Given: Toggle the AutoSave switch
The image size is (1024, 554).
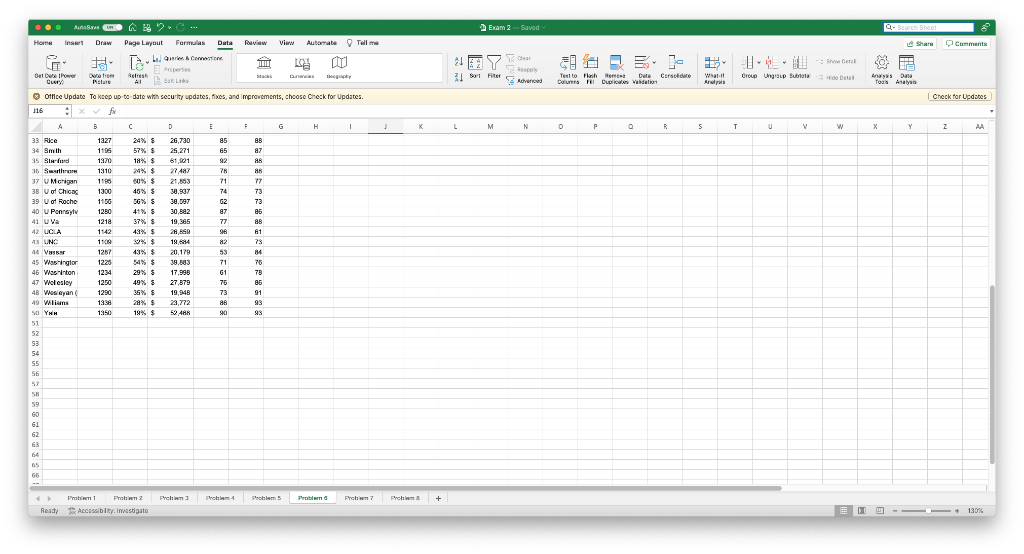Looking at the screenshot, I should click(112, 27).
